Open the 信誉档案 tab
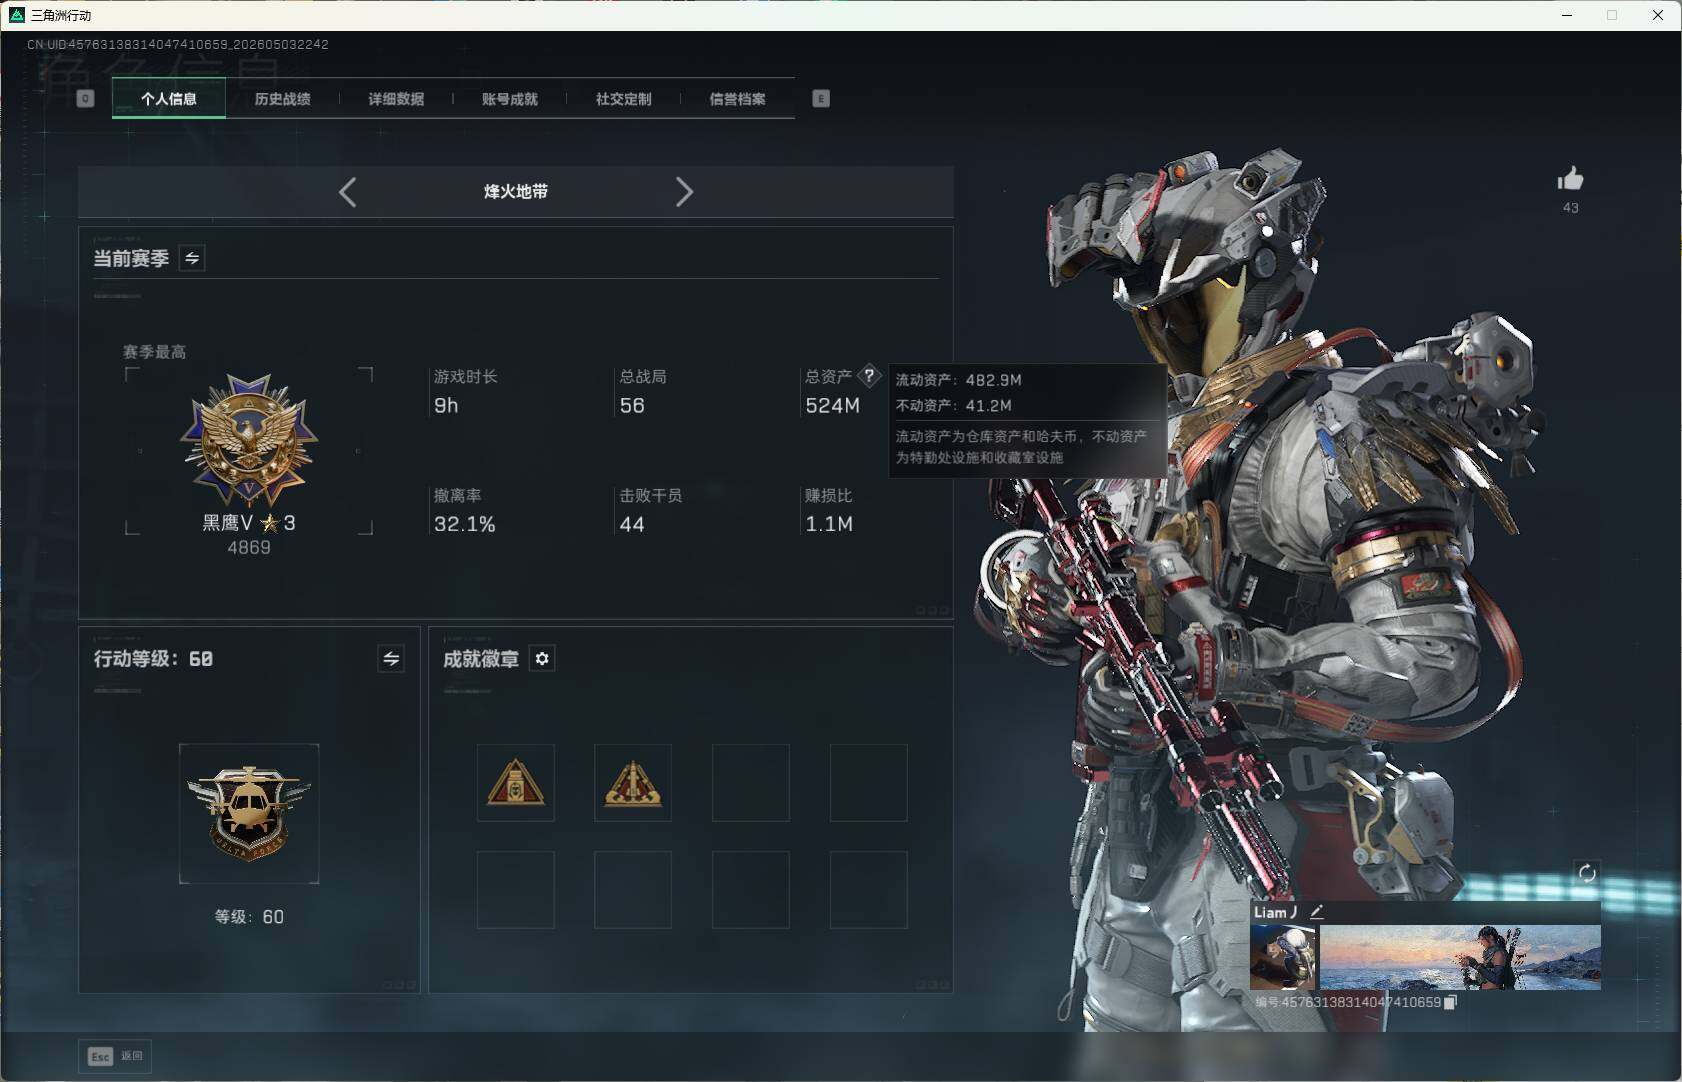1682x1082 pixels. tap(737, 98)
